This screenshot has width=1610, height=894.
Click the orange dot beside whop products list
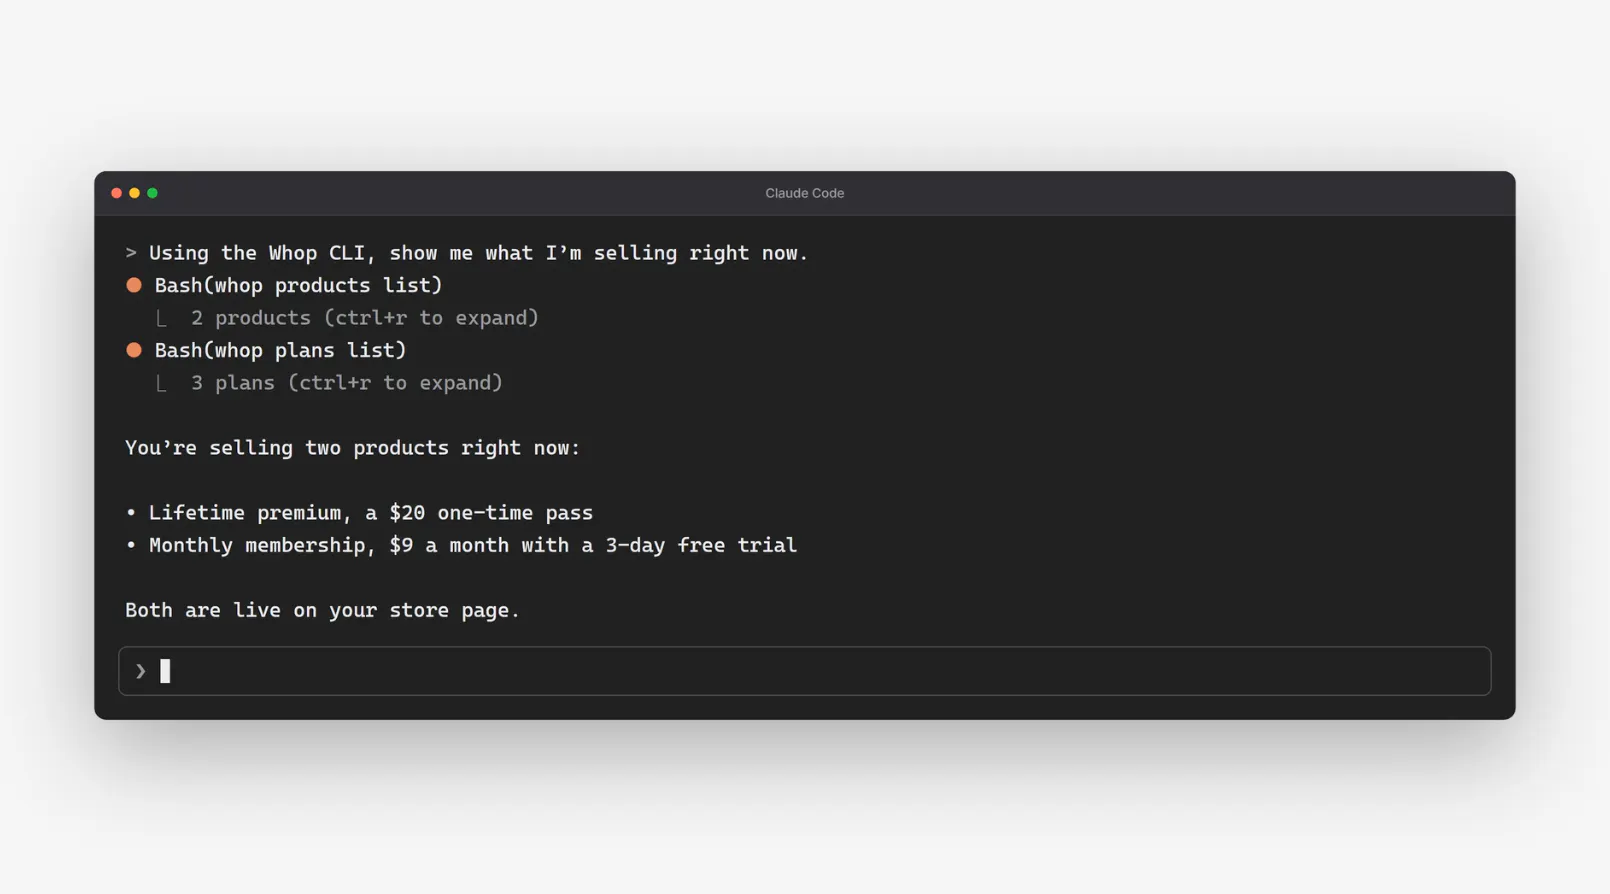click(x=134, y=285)
